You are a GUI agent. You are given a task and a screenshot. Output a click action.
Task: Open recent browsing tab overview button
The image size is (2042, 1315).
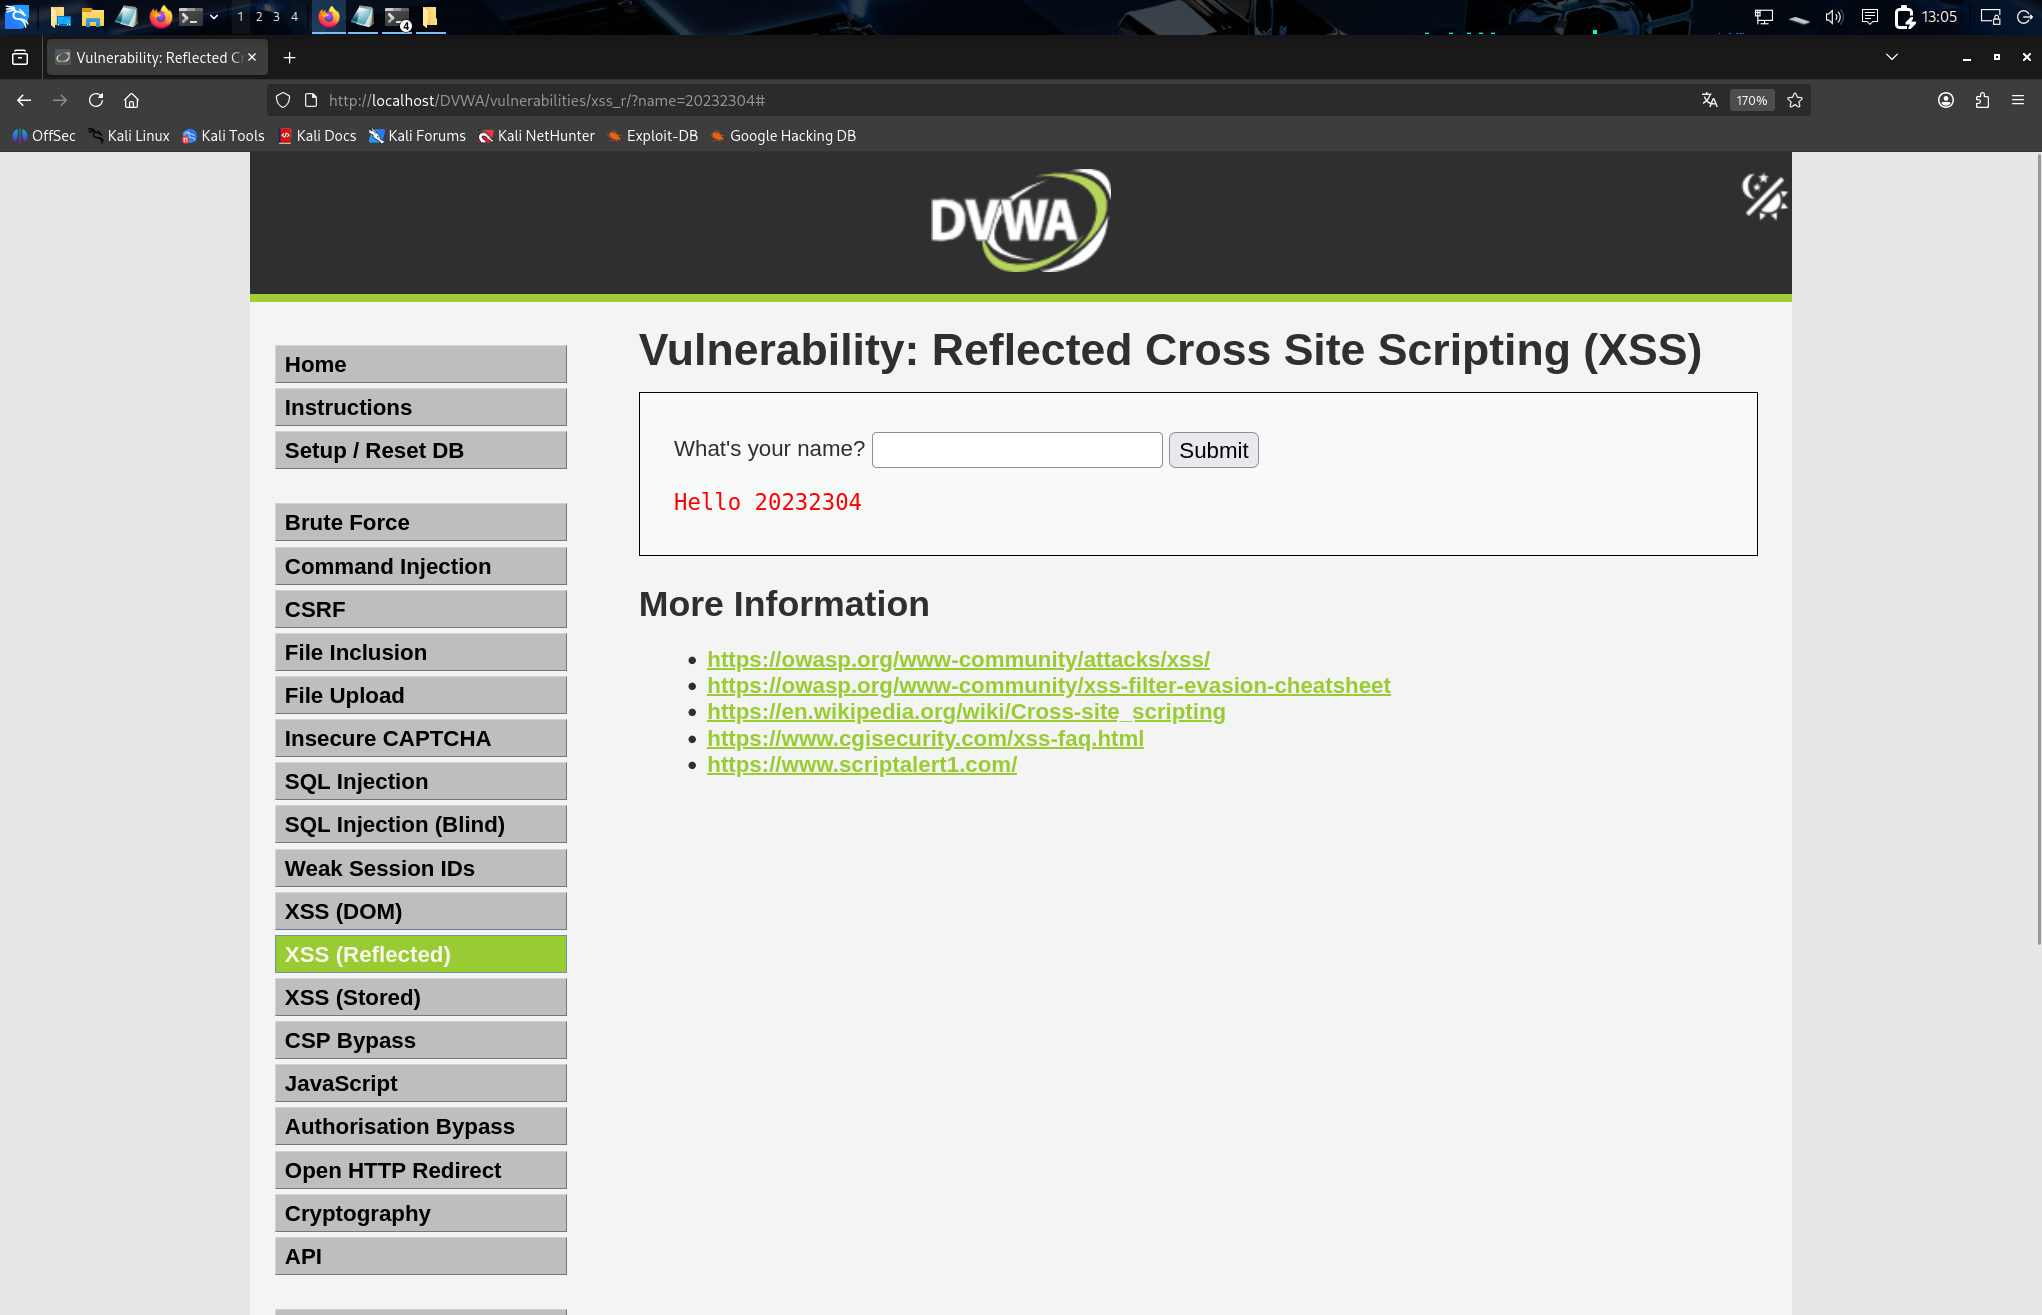pos(20,57)
